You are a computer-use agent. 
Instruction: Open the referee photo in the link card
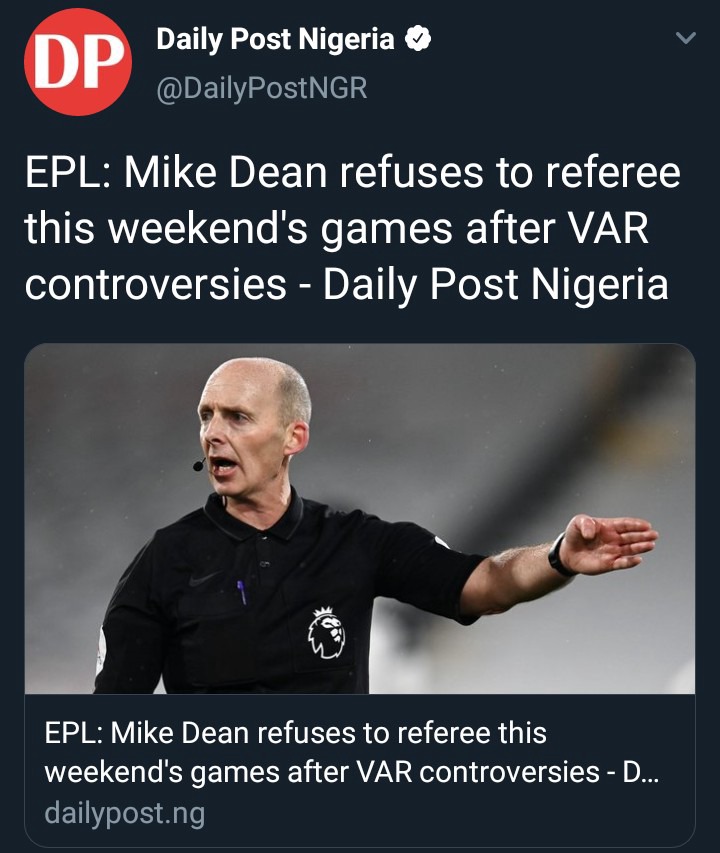tap(359, 518)
